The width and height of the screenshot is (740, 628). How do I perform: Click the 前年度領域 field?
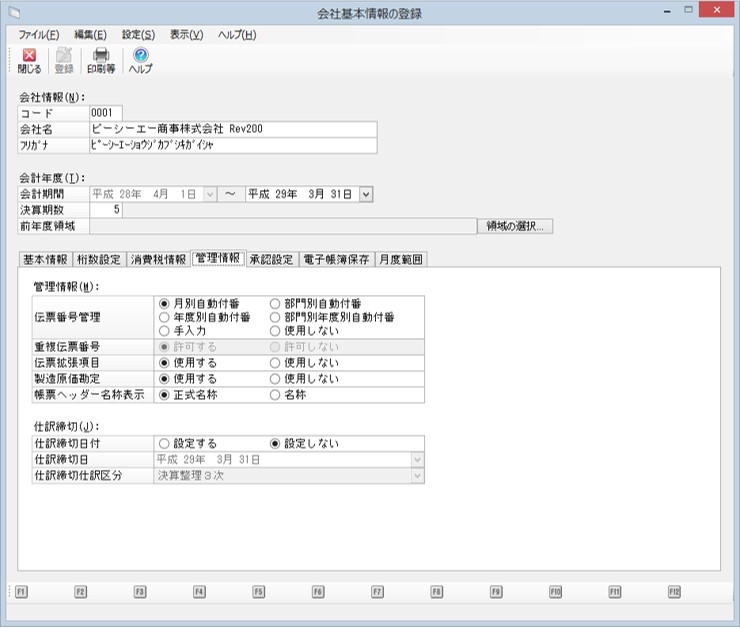point(283,226)
